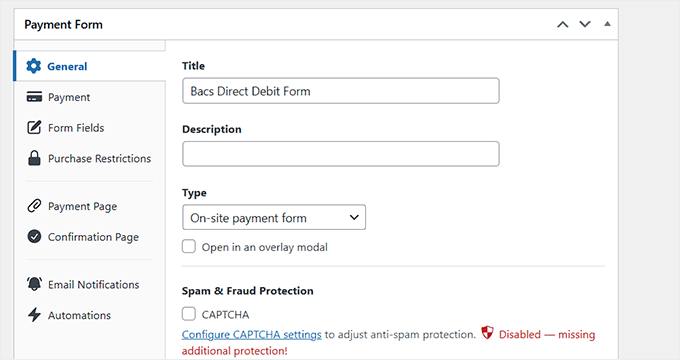Open the Purchase Restrictions tab
The height and width of the screenshot is (360, 680).
(x=90, y=158)
